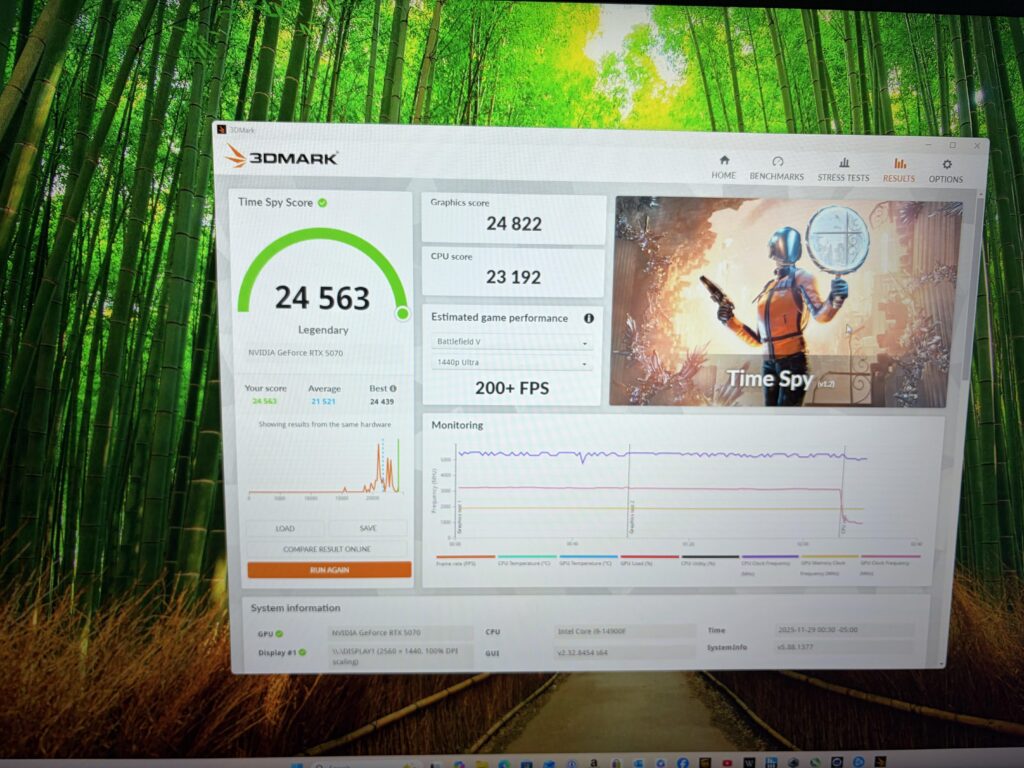Click the score distribution chart
This screenshot has height=768, width=1024.
(325, 468)
